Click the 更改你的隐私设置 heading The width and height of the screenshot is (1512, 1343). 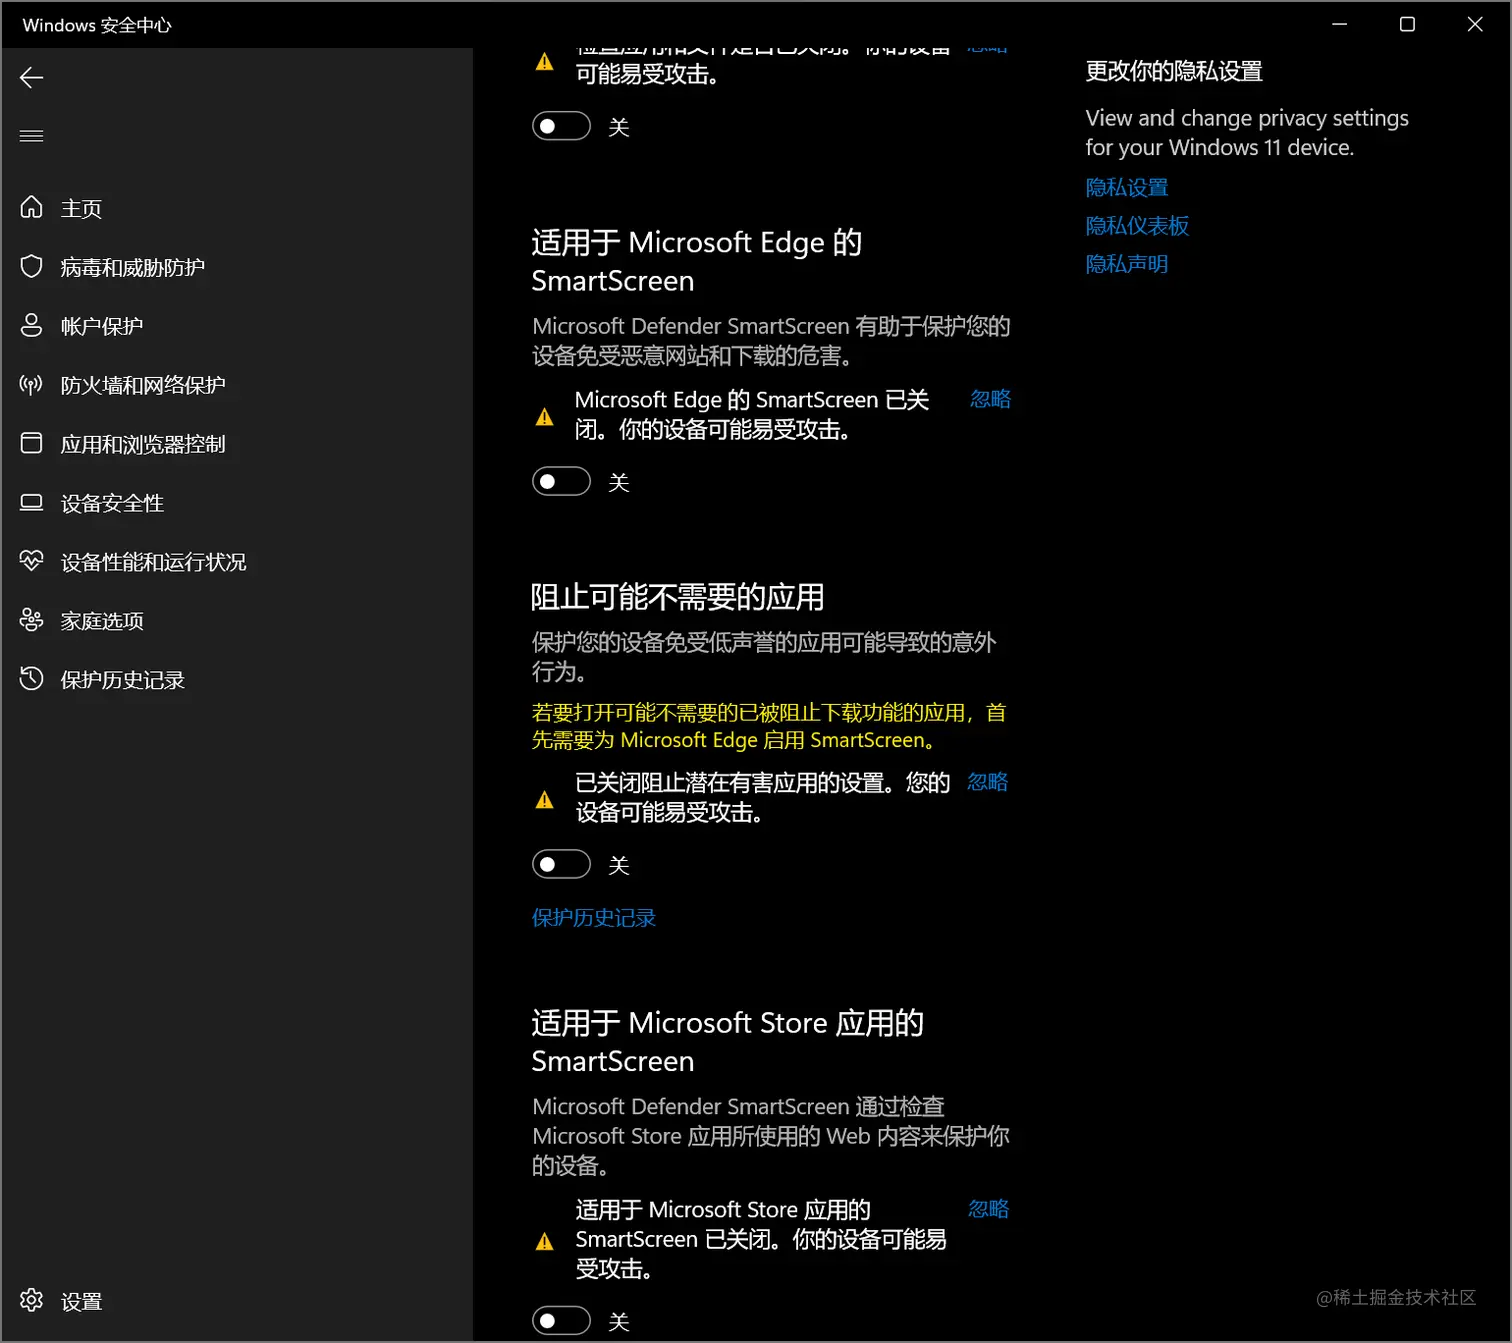(x=1174, y=71)
